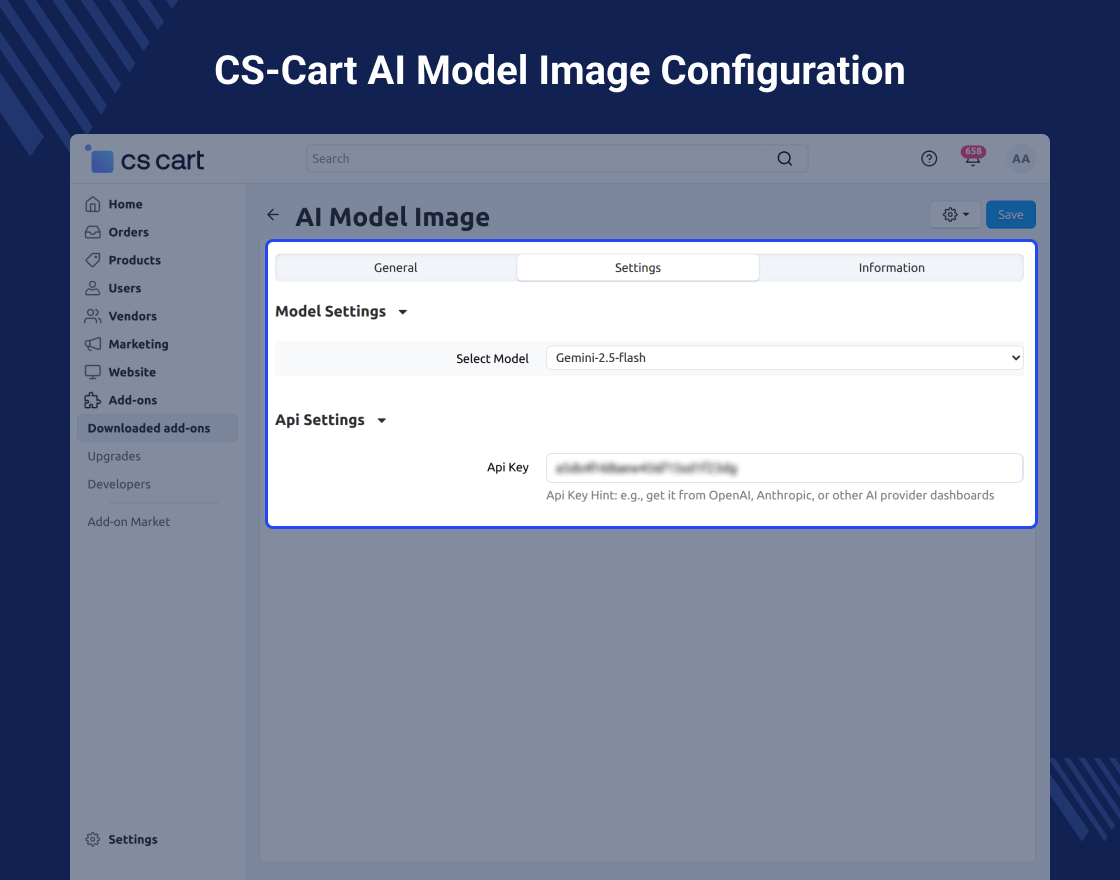Select the Settings tab
Image resolution: width=1120 pixels, height=880 pixels.
pyautogui.click(x=638, y=268)
